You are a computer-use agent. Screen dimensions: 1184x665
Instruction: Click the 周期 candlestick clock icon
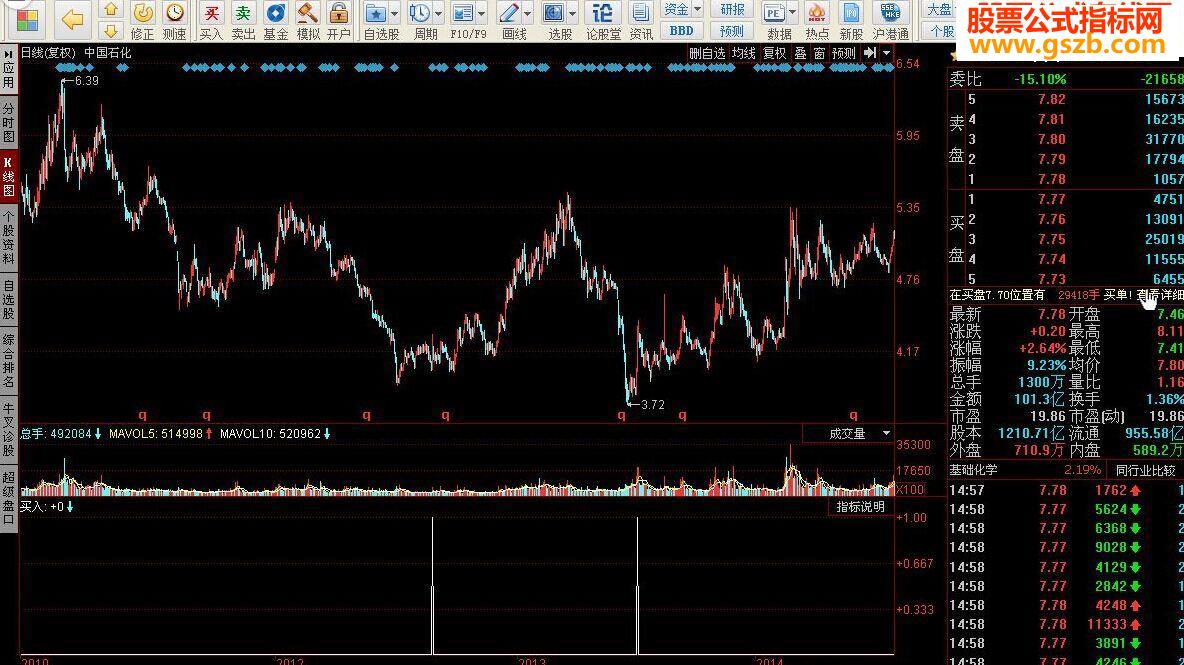[420, 13]
